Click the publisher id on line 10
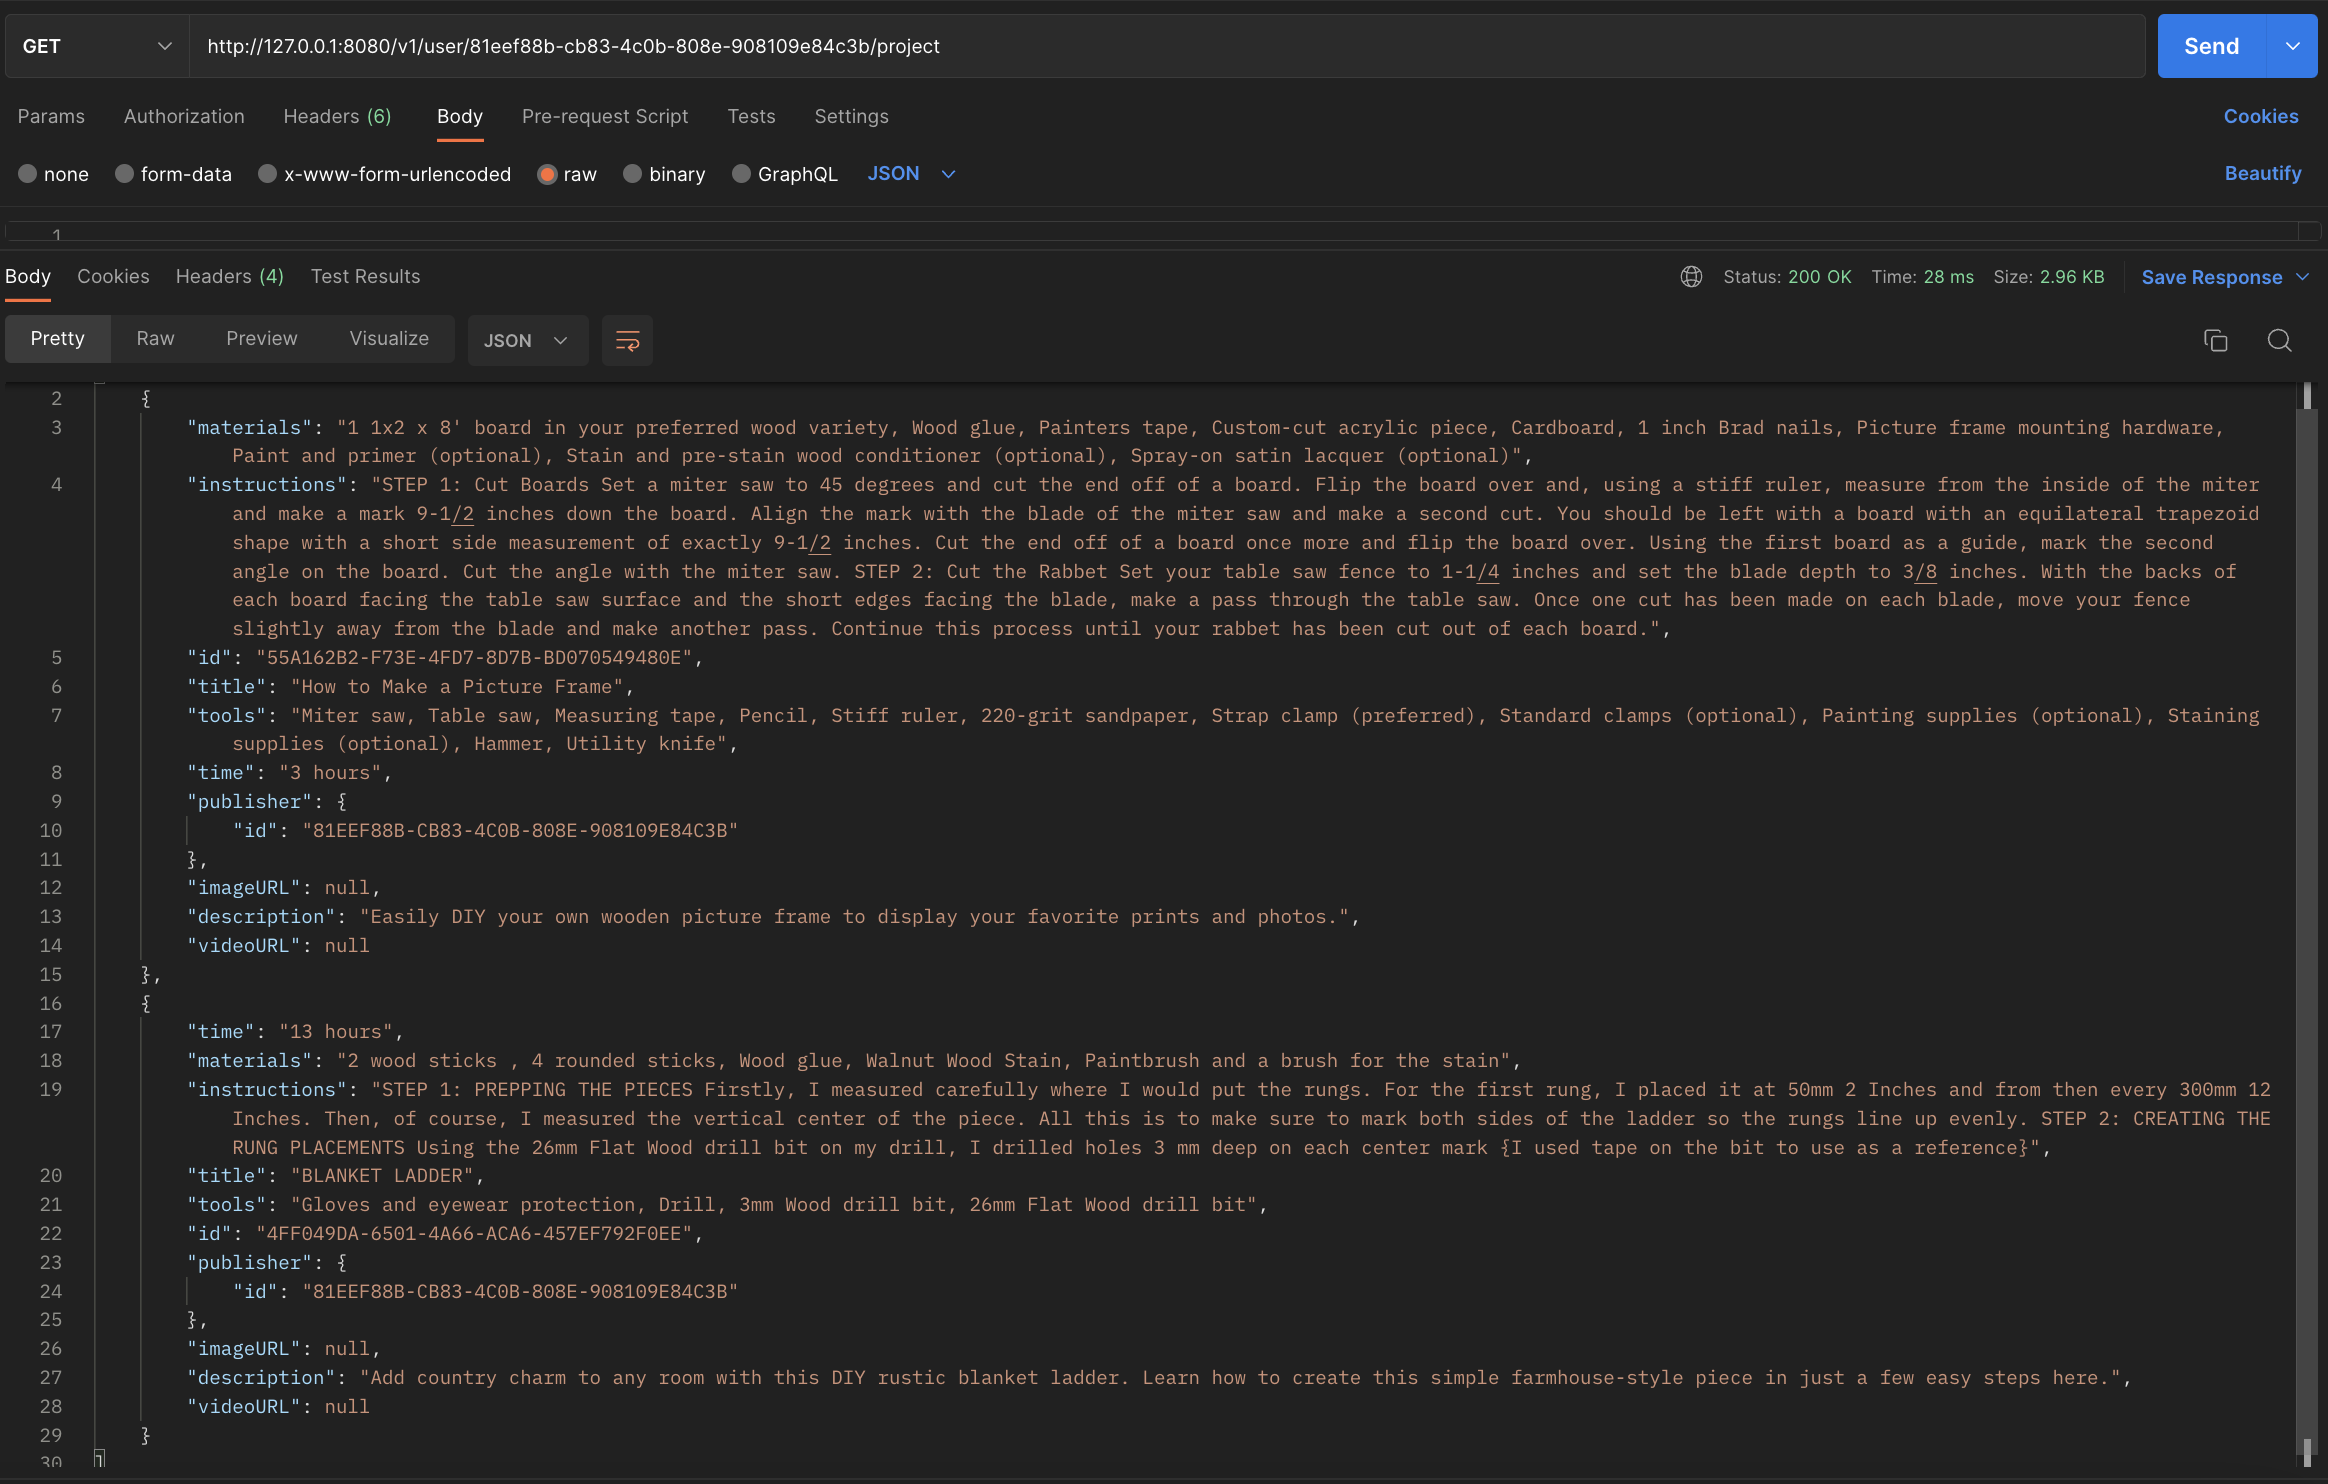This screenshot has height=1484, width=2328. click(x=520, y=831)
